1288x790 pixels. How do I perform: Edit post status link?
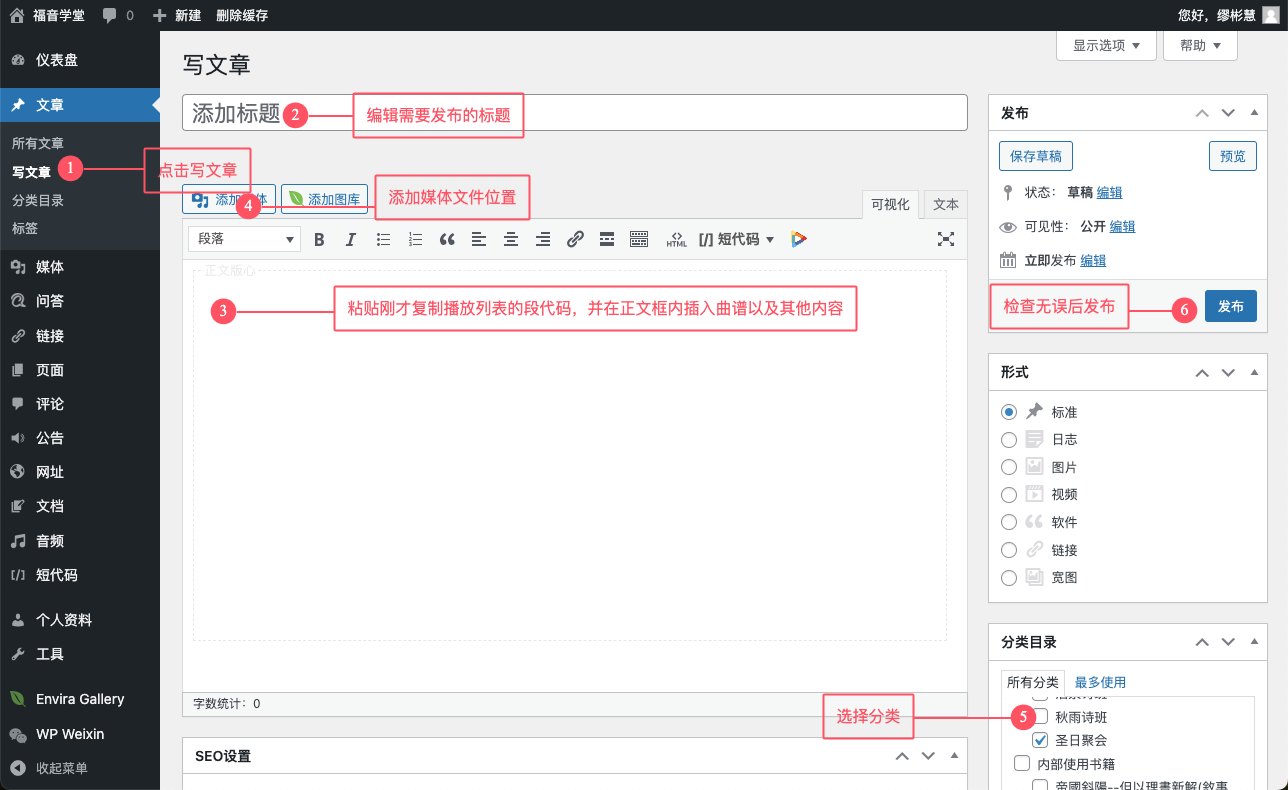1109,192
